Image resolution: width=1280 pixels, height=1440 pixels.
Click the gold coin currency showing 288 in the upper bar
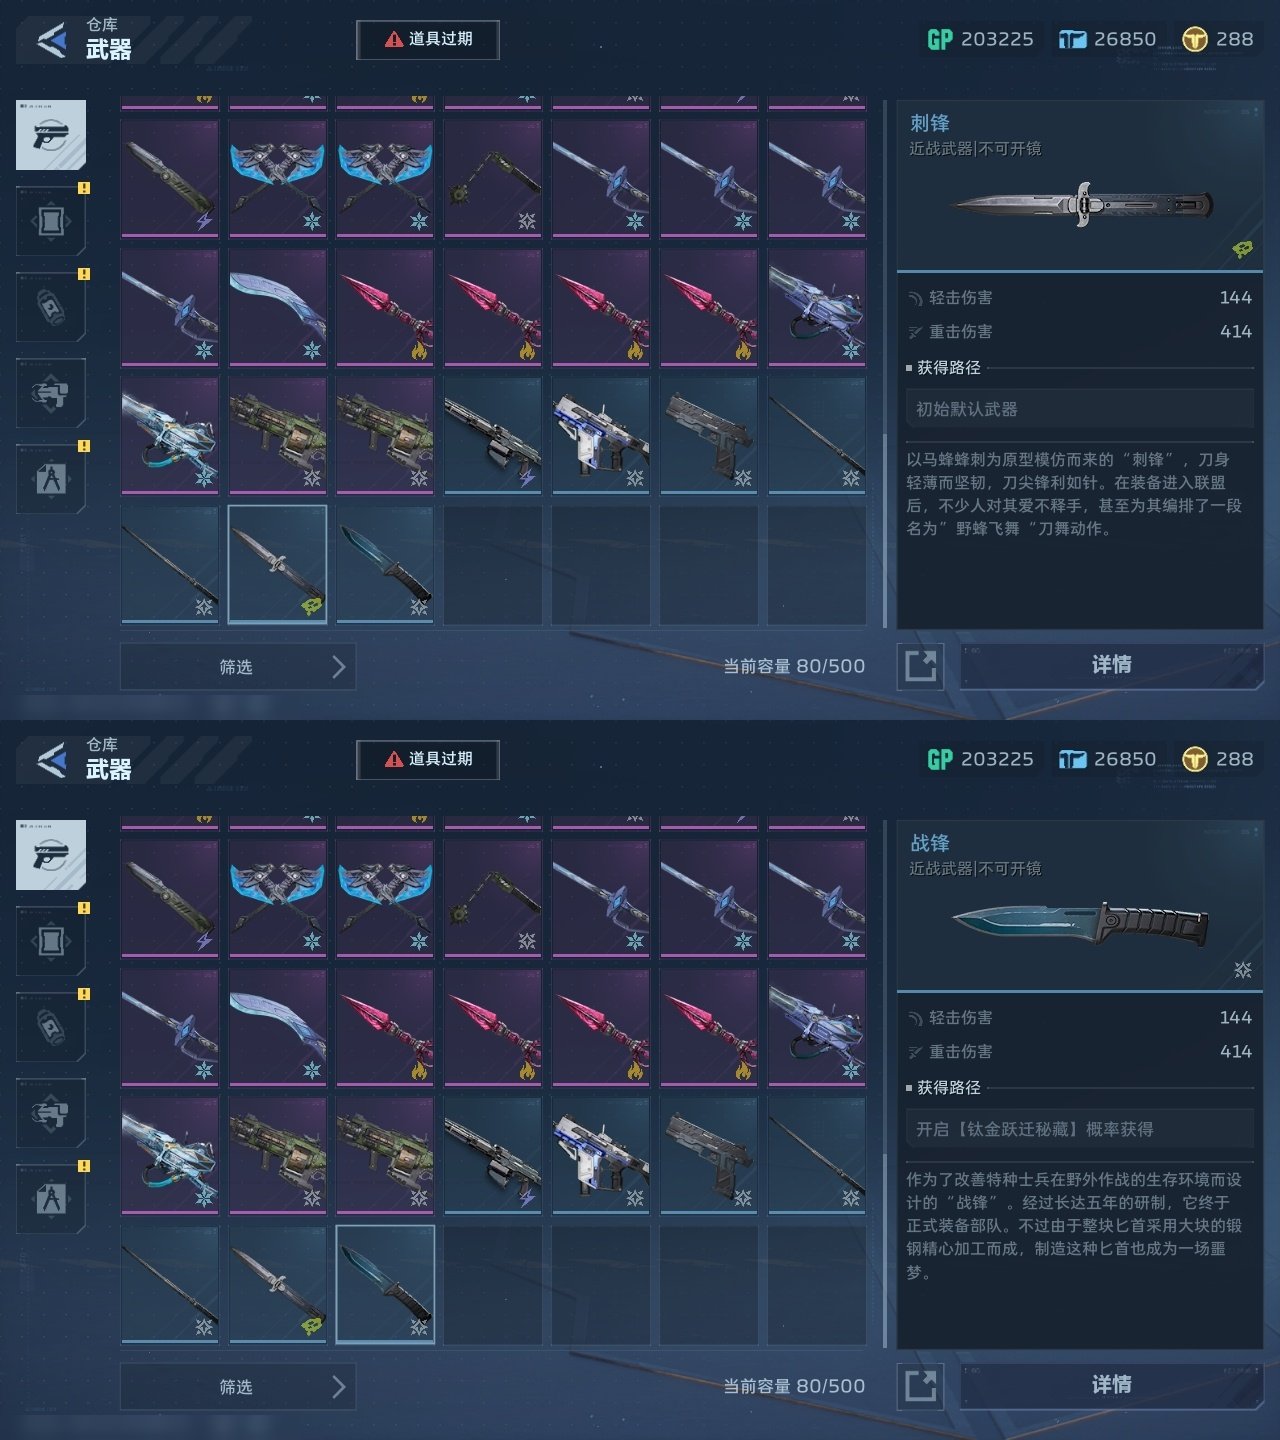(x=1217, y=39)
